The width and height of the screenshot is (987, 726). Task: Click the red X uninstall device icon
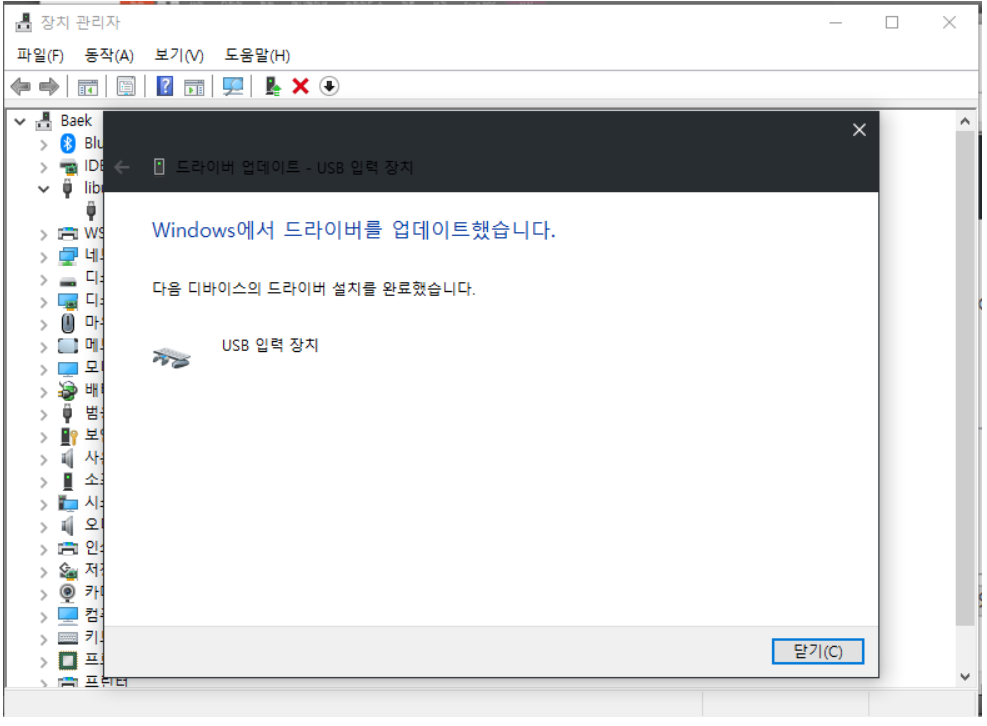coord(299,86)
